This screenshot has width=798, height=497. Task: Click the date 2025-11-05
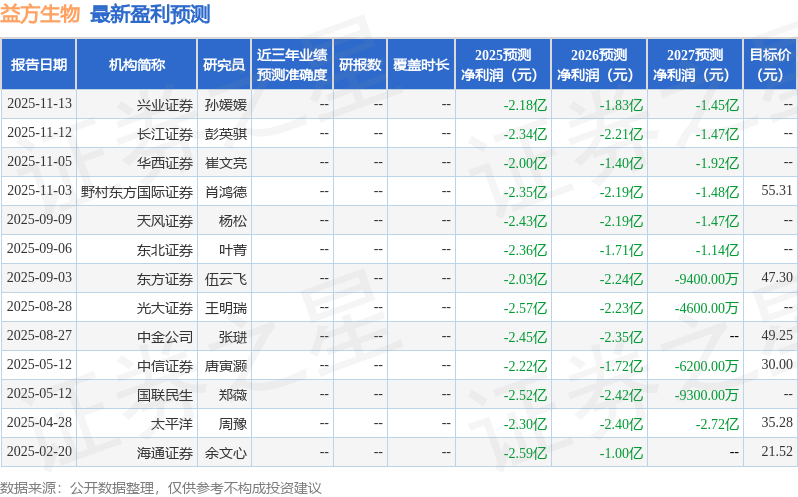[x=39, y=162]
